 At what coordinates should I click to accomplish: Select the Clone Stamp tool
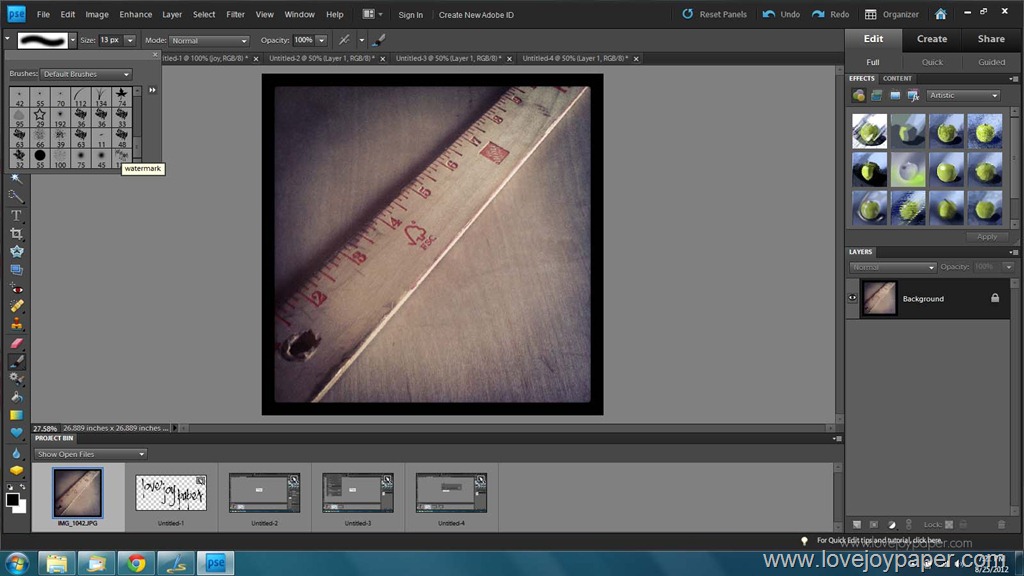[x=16, y=324]
